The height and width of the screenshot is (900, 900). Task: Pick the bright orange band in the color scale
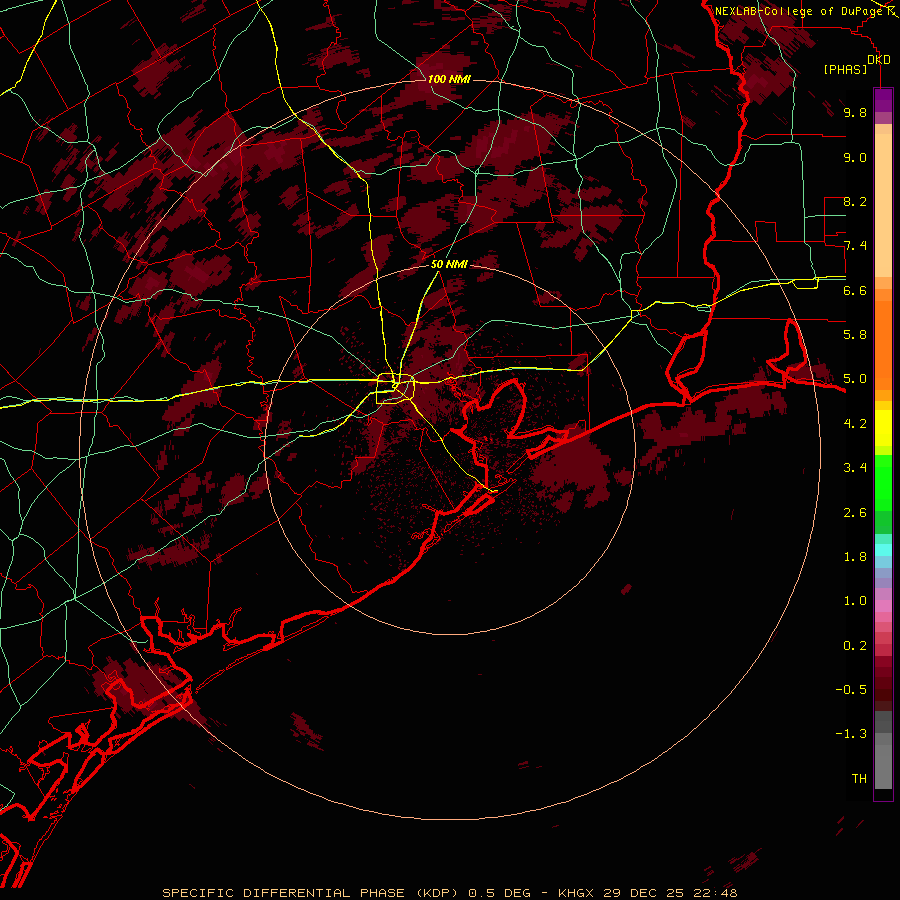pyautogui.click(x=883, y=346)
